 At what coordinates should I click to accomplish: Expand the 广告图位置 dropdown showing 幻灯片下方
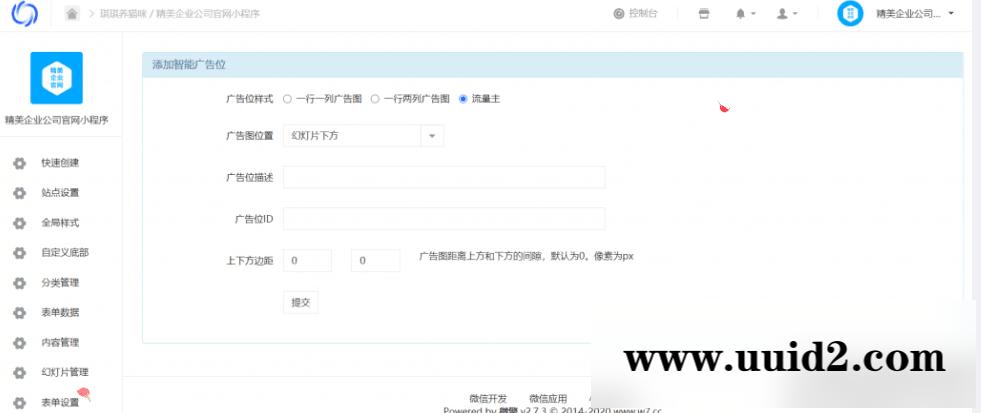tap(363, 135)
